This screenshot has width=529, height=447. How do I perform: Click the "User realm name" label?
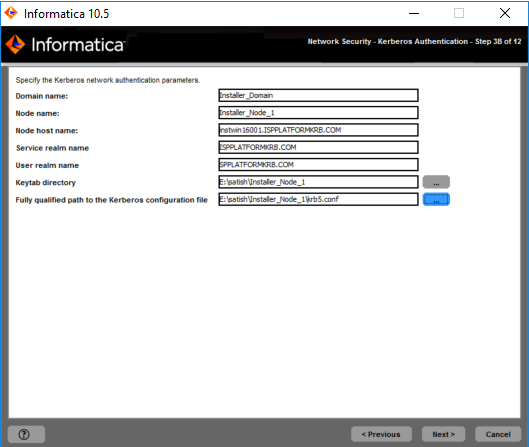(47, 165)
